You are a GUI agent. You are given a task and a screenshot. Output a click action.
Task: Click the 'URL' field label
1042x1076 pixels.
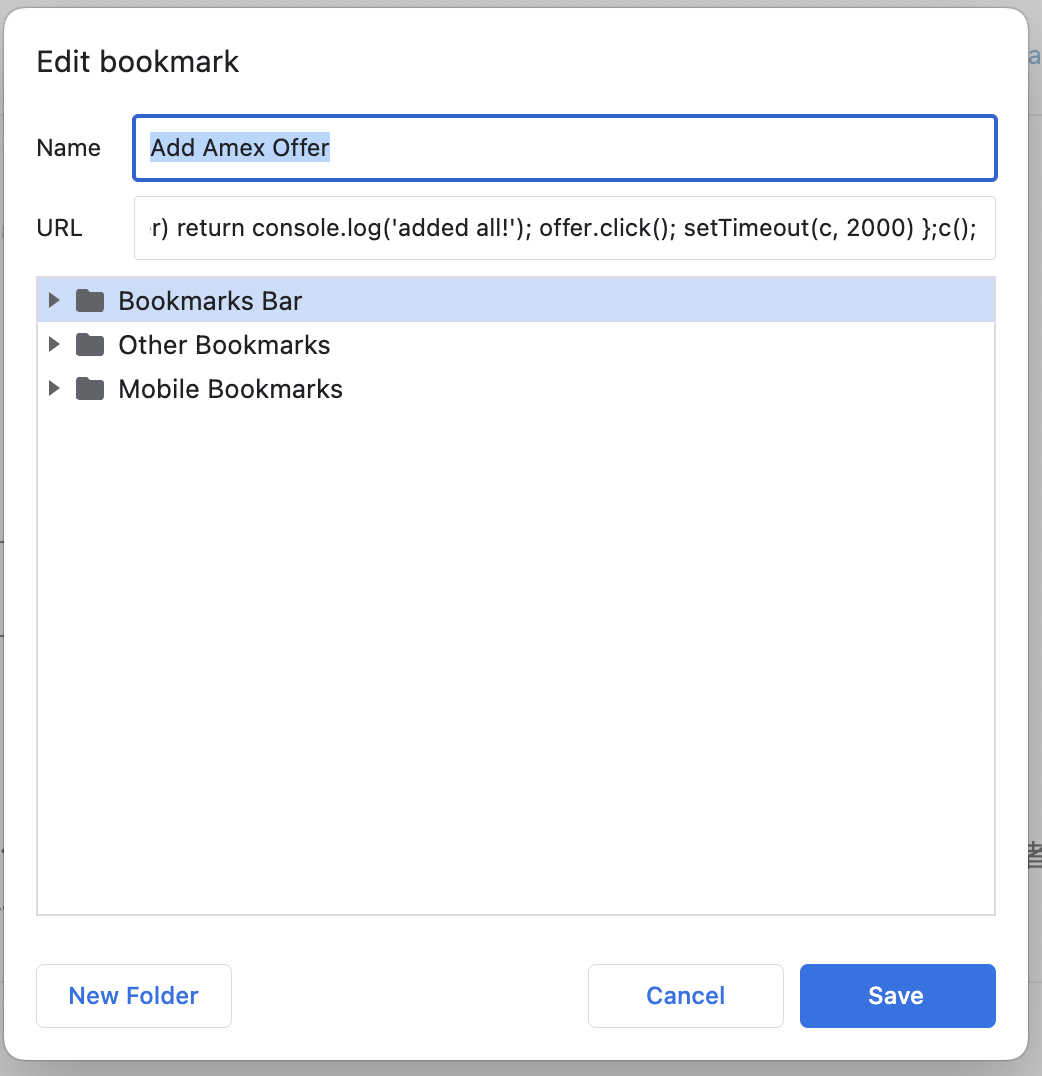pyautogui.click(x=59, y=228)
